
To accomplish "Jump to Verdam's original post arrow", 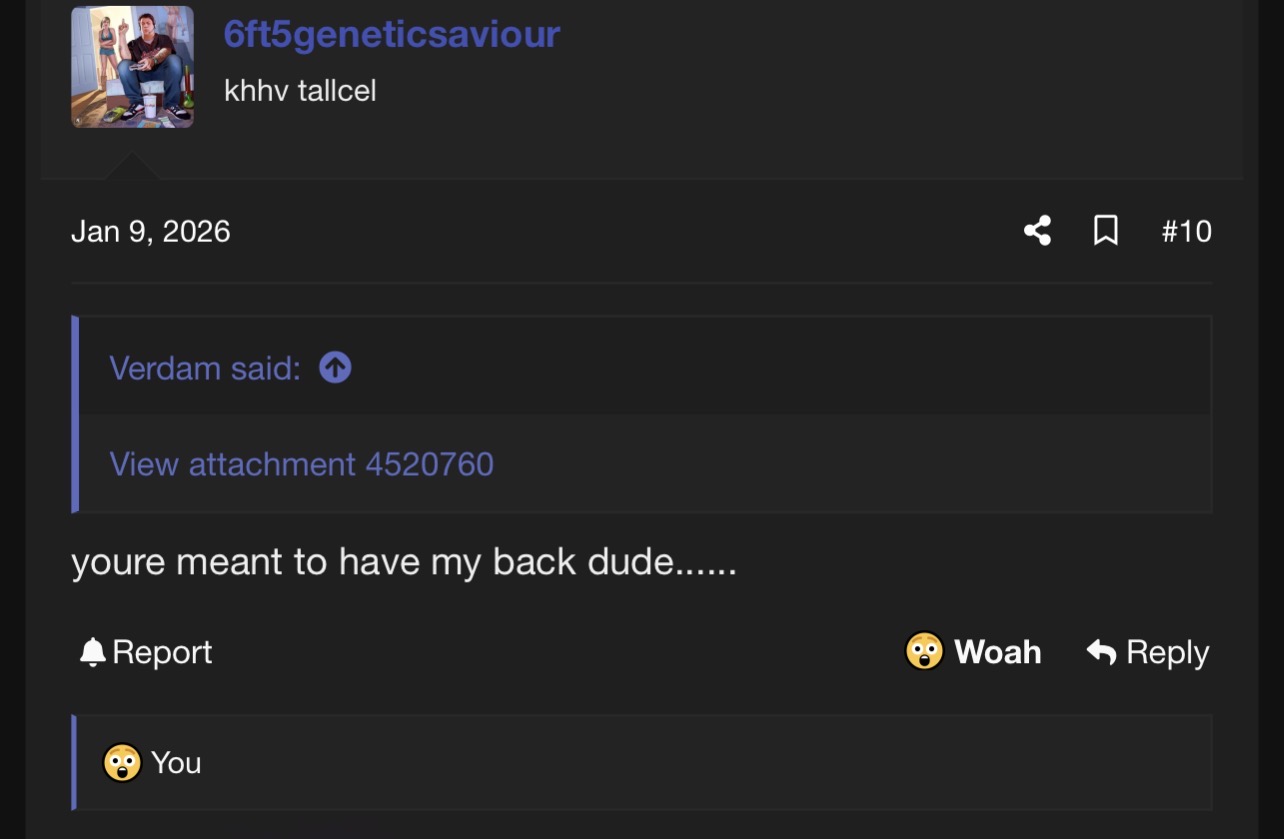I will pyautogui.click(x=335, y=368).
